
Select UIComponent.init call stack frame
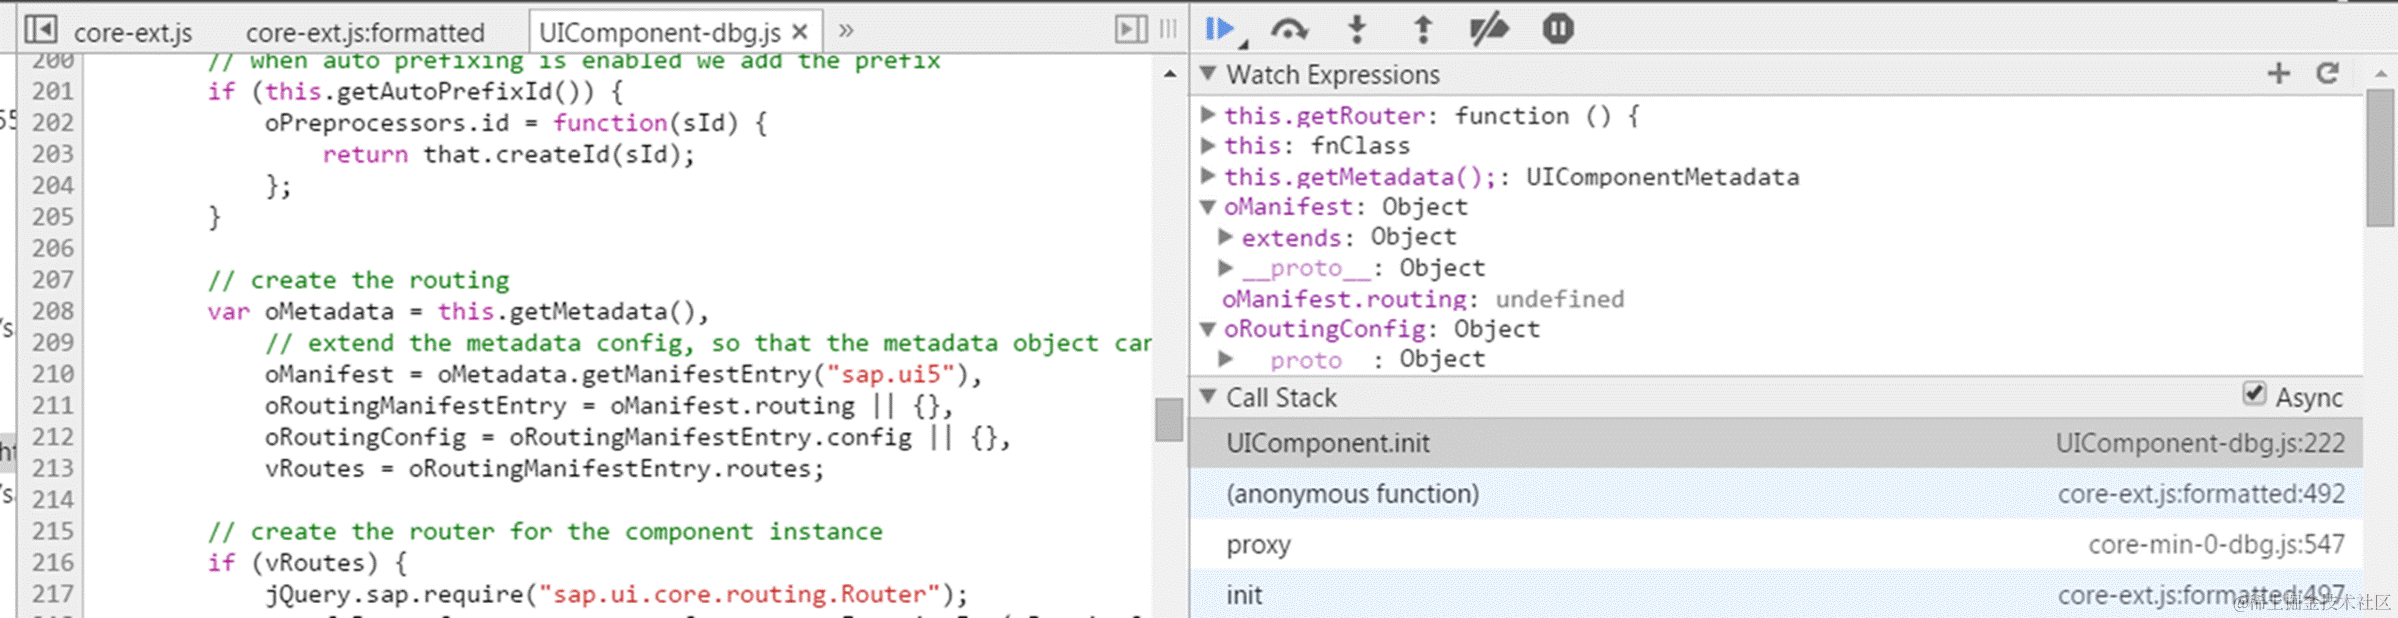(1776, 443)
